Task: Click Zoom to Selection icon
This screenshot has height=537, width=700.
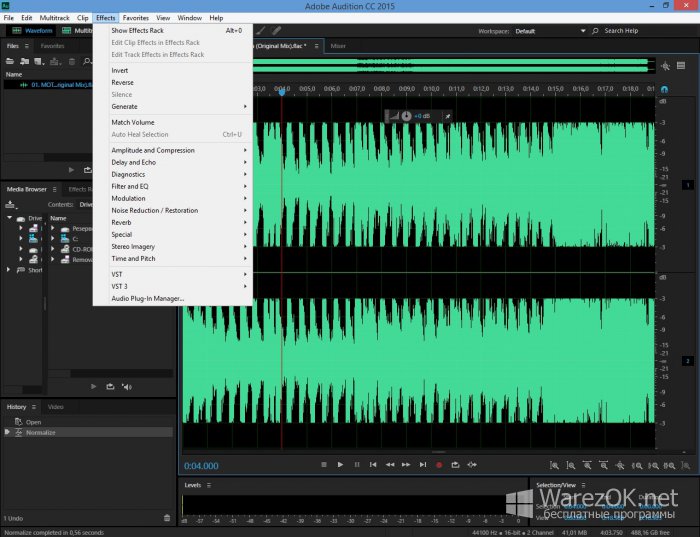Action: [x=669, y=466]
